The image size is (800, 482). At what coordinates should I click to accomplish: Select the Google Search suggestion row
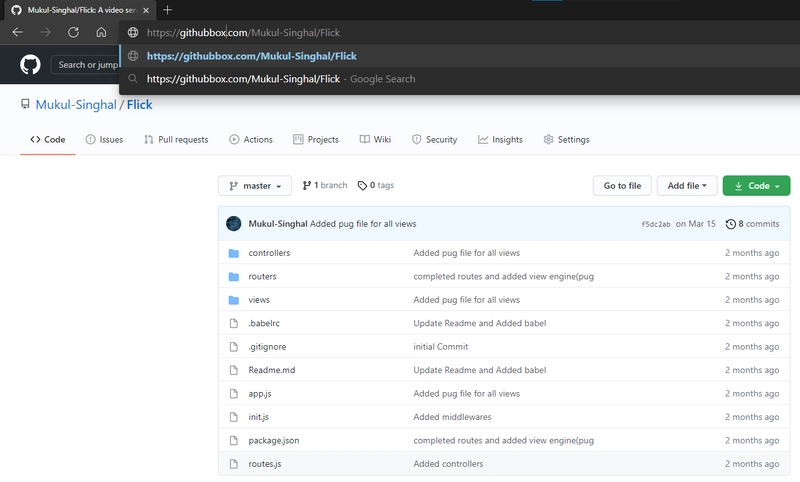pyautogui.click(x=459, y=79)
